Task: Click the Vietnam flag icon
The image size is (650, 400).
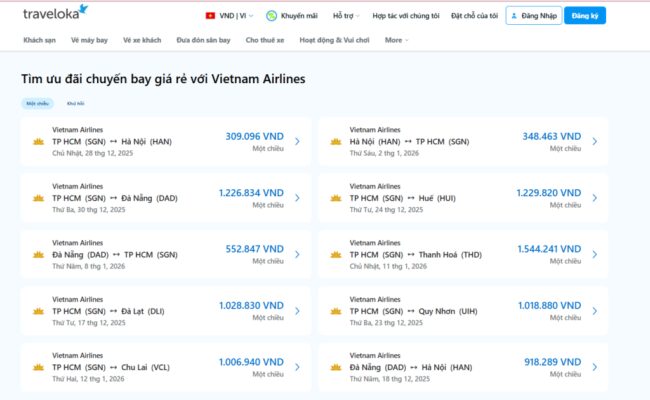Action: [210, 16]
